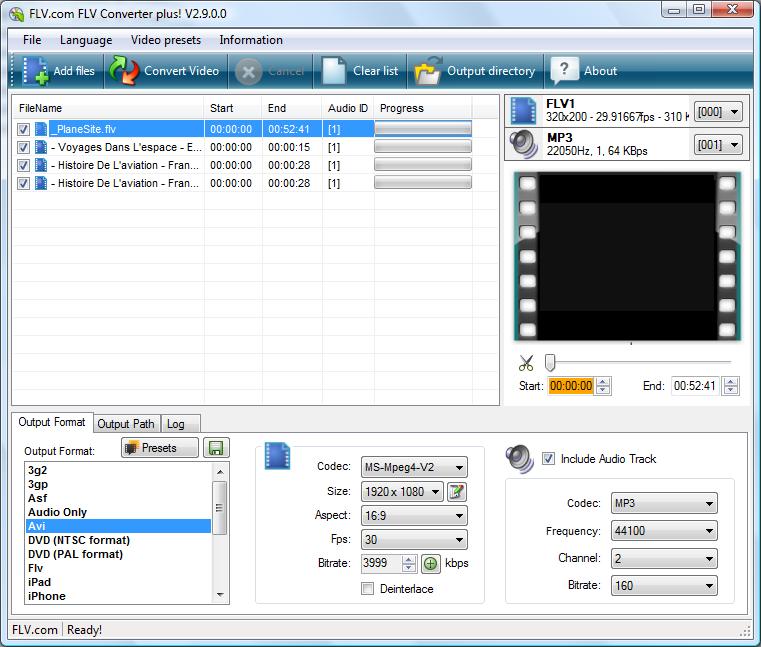Screen dimensions: 761x647
Task: Open the File menu
Action: [x=32, y=40]
